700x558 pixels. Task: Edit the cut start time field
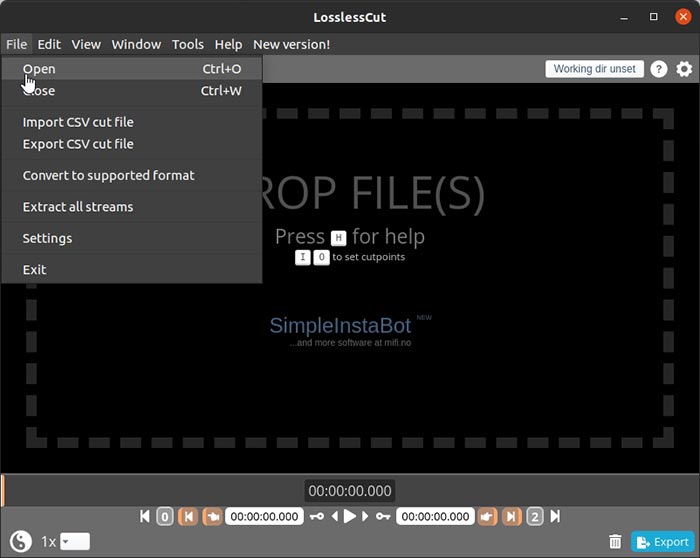click(264, 516)
